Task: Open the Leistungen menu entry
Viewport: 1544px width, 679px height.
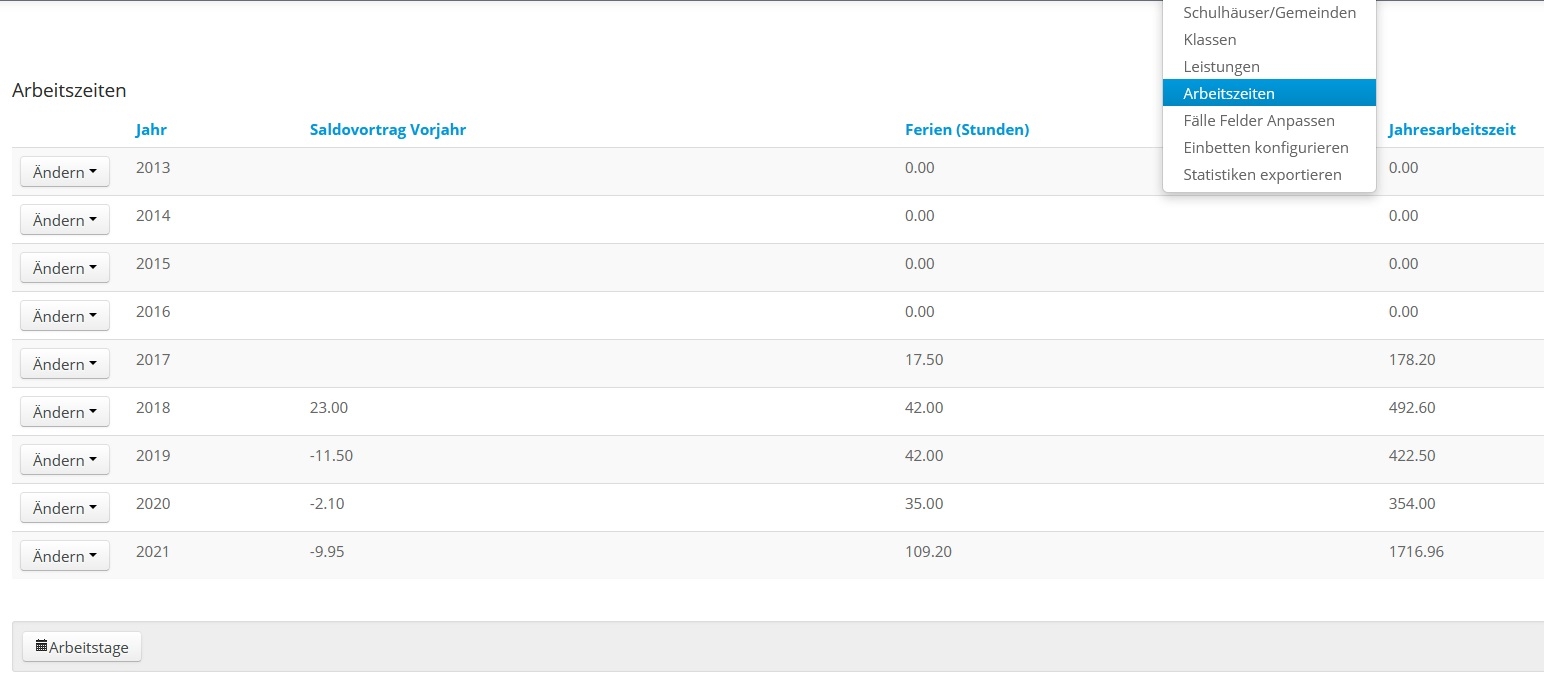Action: (x=1221, y=67)
